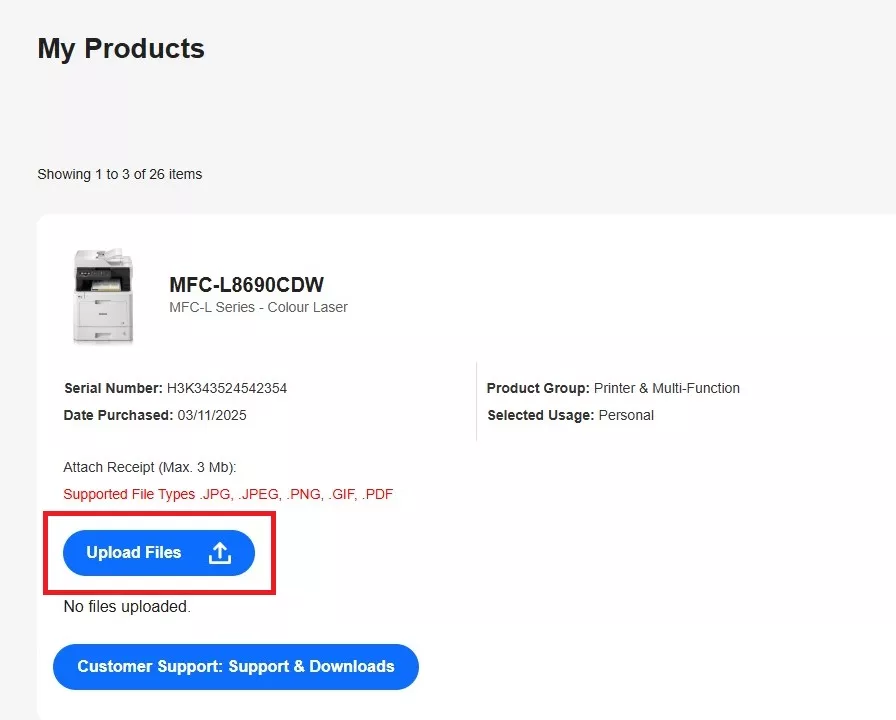Click the Selected Usage label

pyautogui.click(x=540, y=415)
